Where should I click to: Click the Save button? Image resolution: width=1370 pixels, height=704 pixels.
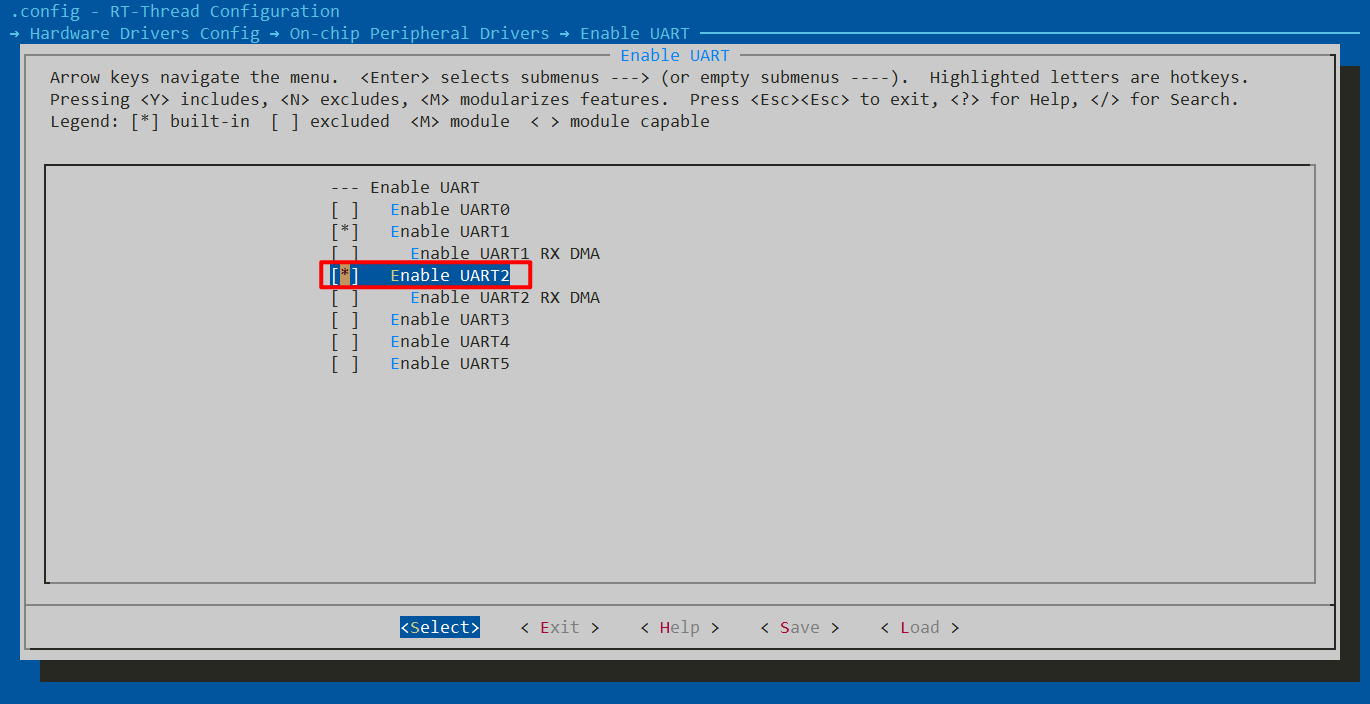point(800,627)
